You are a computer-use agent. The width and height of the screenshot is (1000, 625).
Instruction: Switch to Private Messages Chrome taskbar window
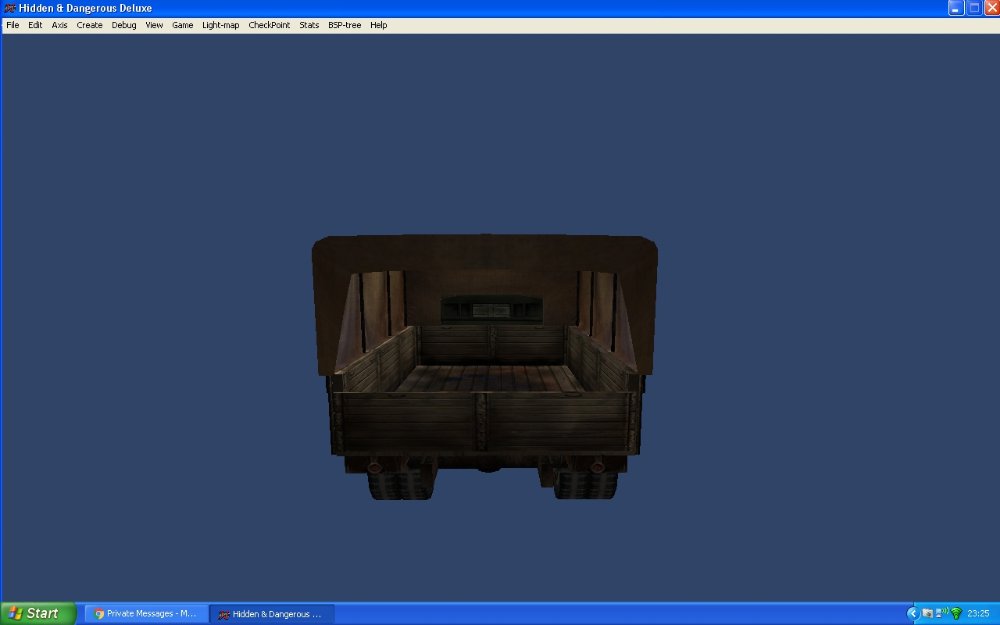[x=146, y=614]
